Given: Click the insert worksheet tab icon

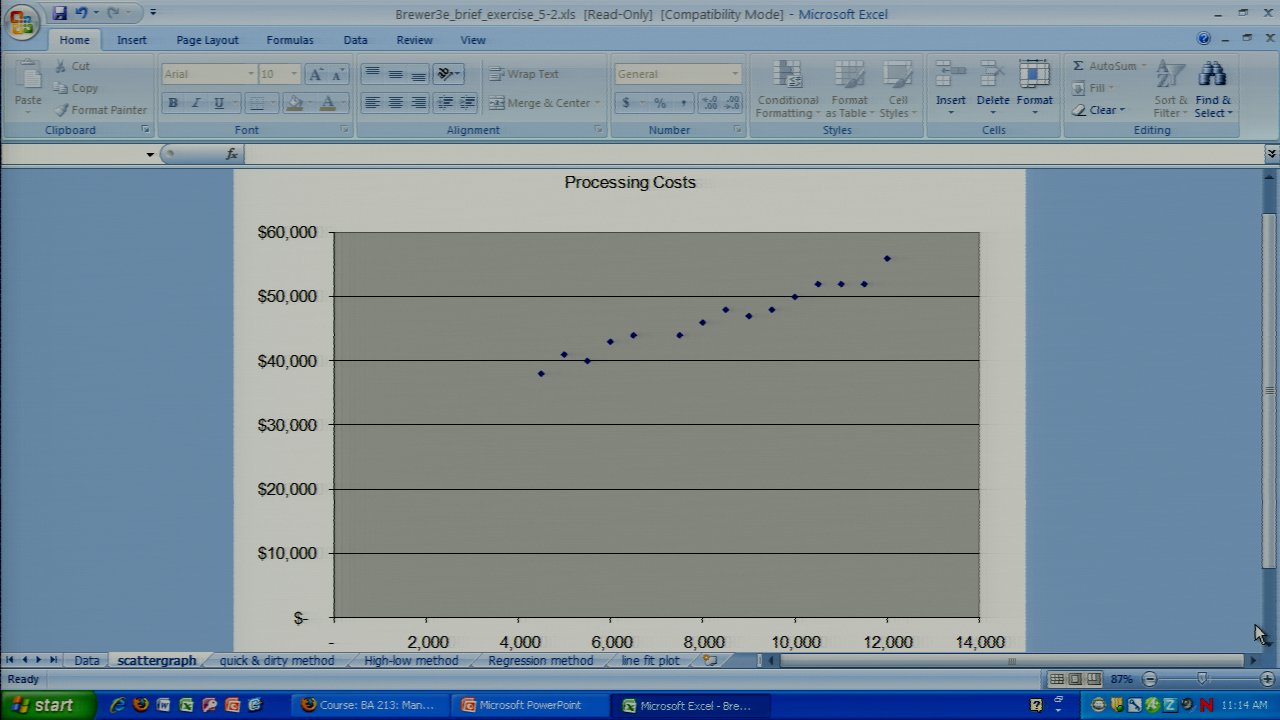Looking at the screenshot, I should click(x=709, y=660).
